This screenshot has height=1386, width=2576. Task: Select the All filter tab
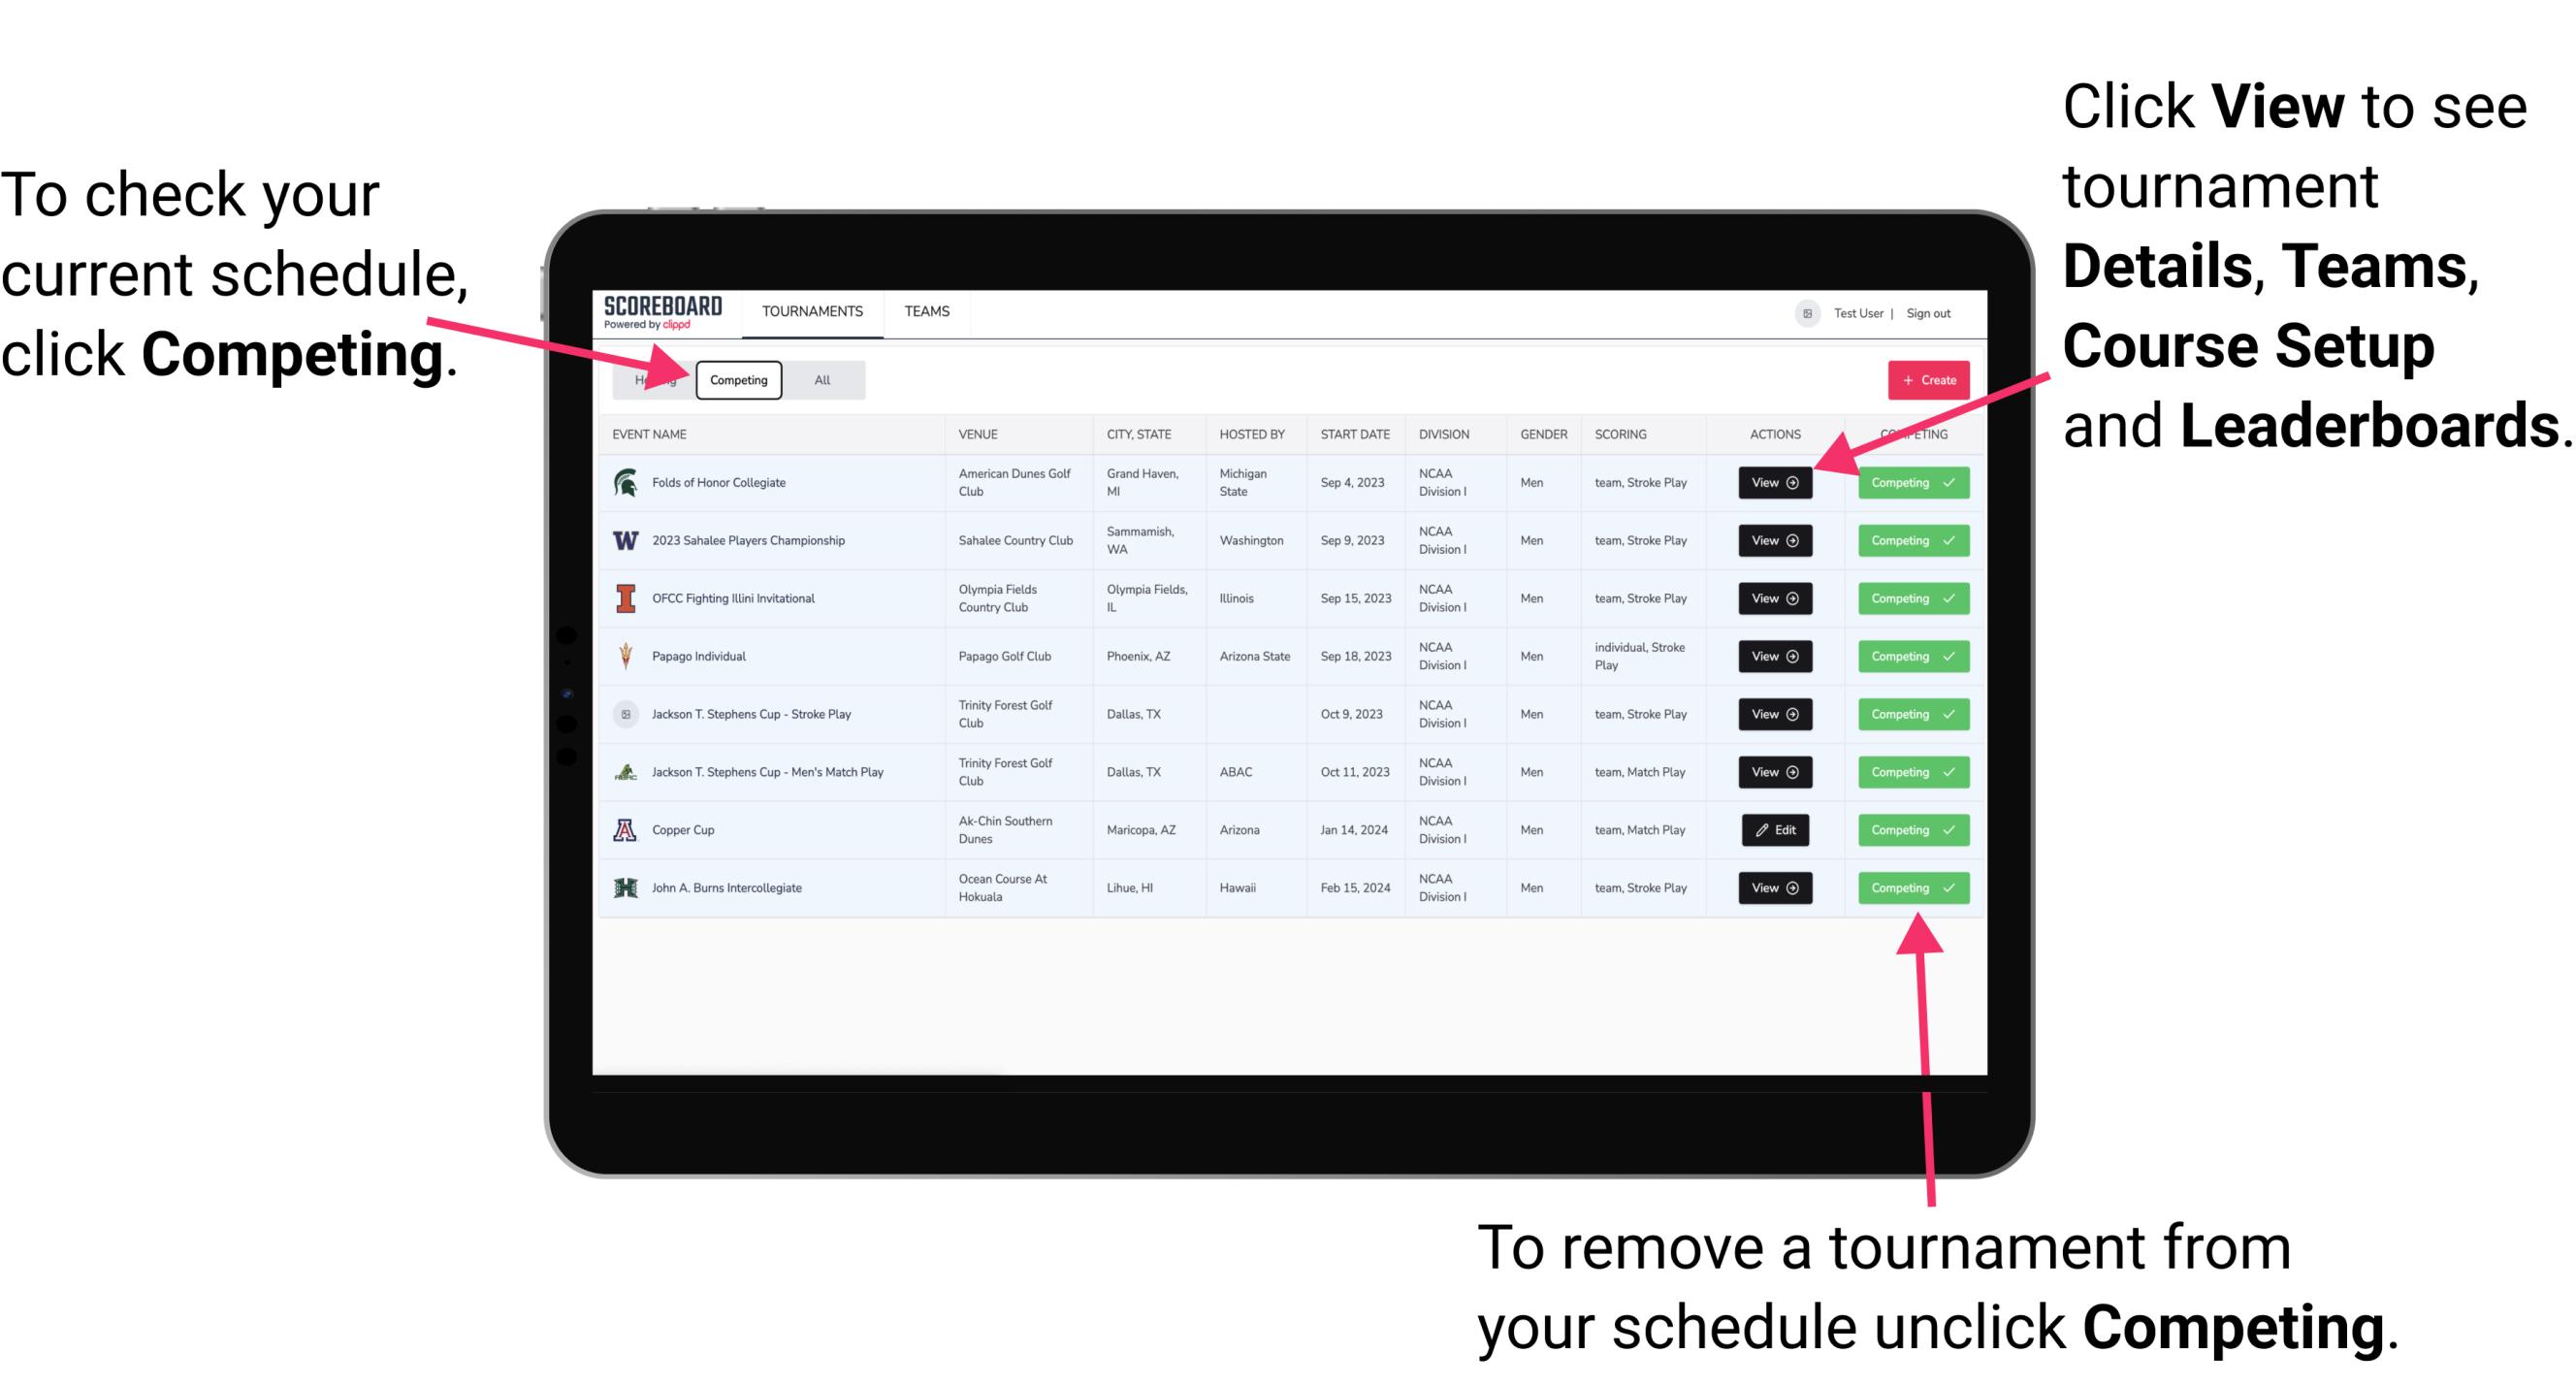point(821,379)
